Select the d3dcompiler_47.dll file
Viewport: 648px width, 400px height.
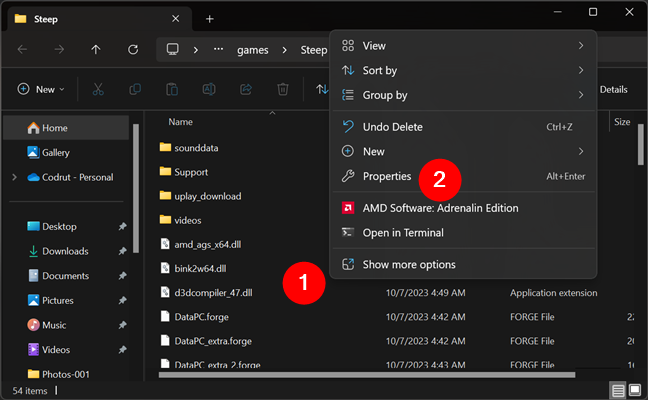[x=212, y=292]
